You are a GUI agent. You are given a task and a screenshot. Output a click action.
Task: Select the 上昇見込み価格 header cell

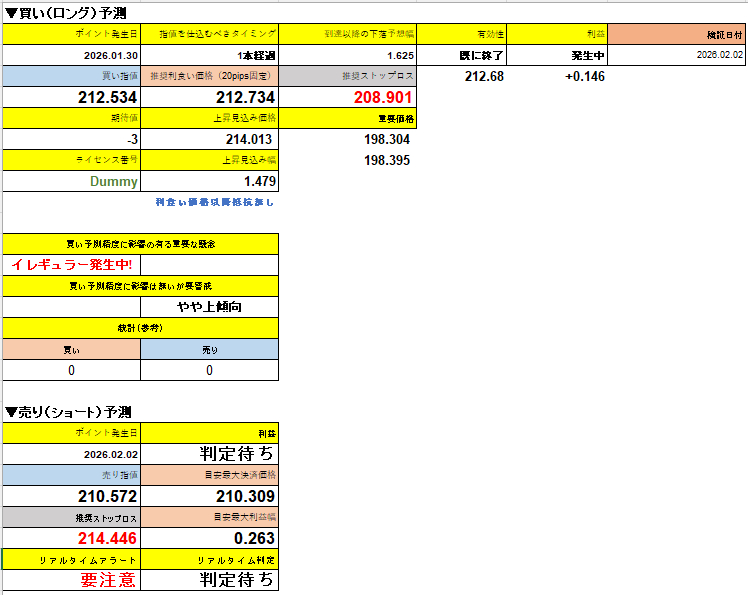pyautogui.click(x=209, y=118)
